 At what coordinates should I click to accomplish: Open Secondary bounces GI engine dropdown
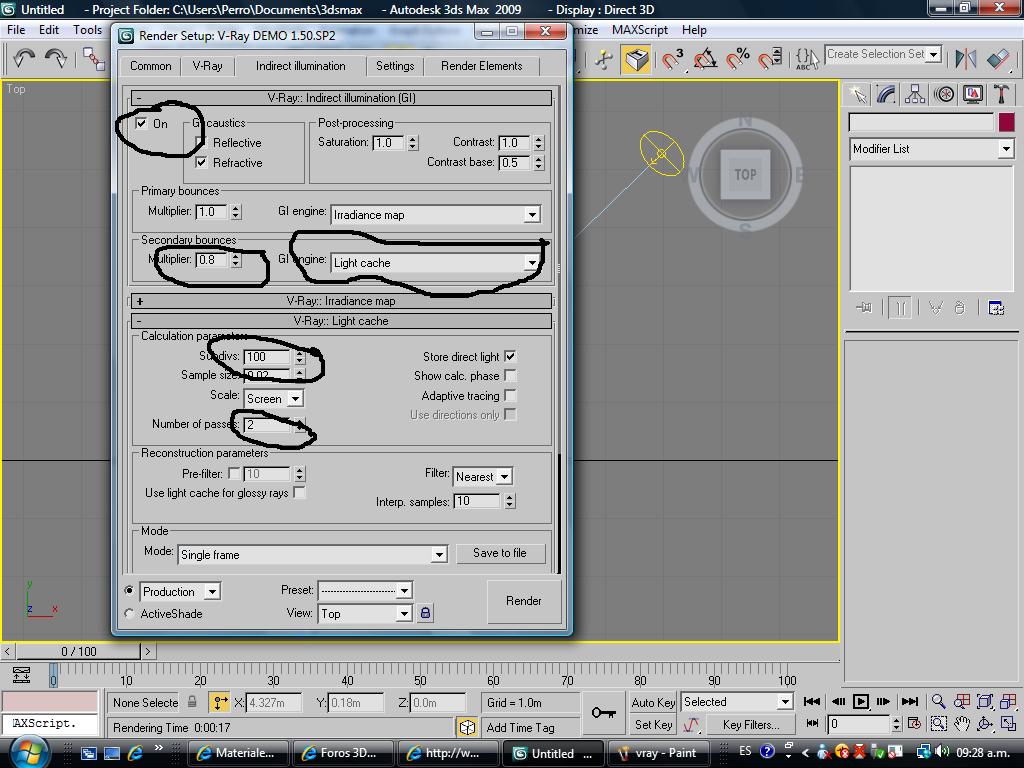click(436, 263)
